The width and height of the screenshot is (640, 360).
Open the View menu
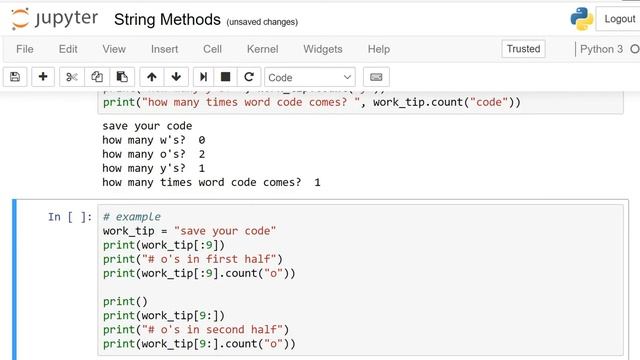coord(114,49)
